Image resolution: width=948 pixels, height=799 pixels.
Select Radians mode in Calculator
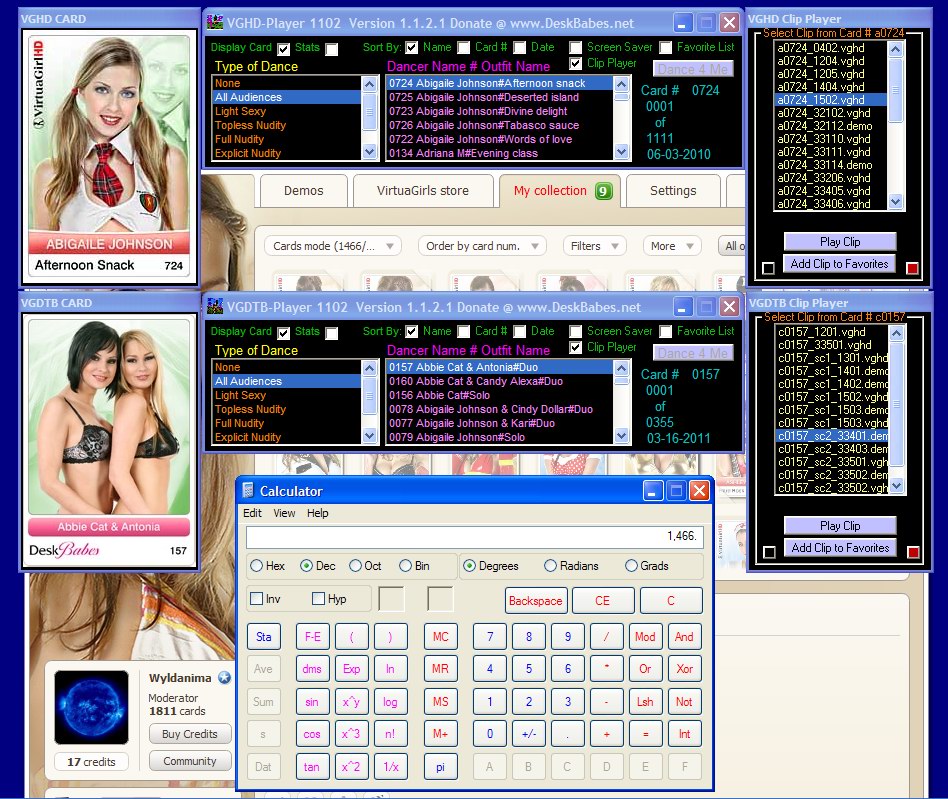pos(550,566)
